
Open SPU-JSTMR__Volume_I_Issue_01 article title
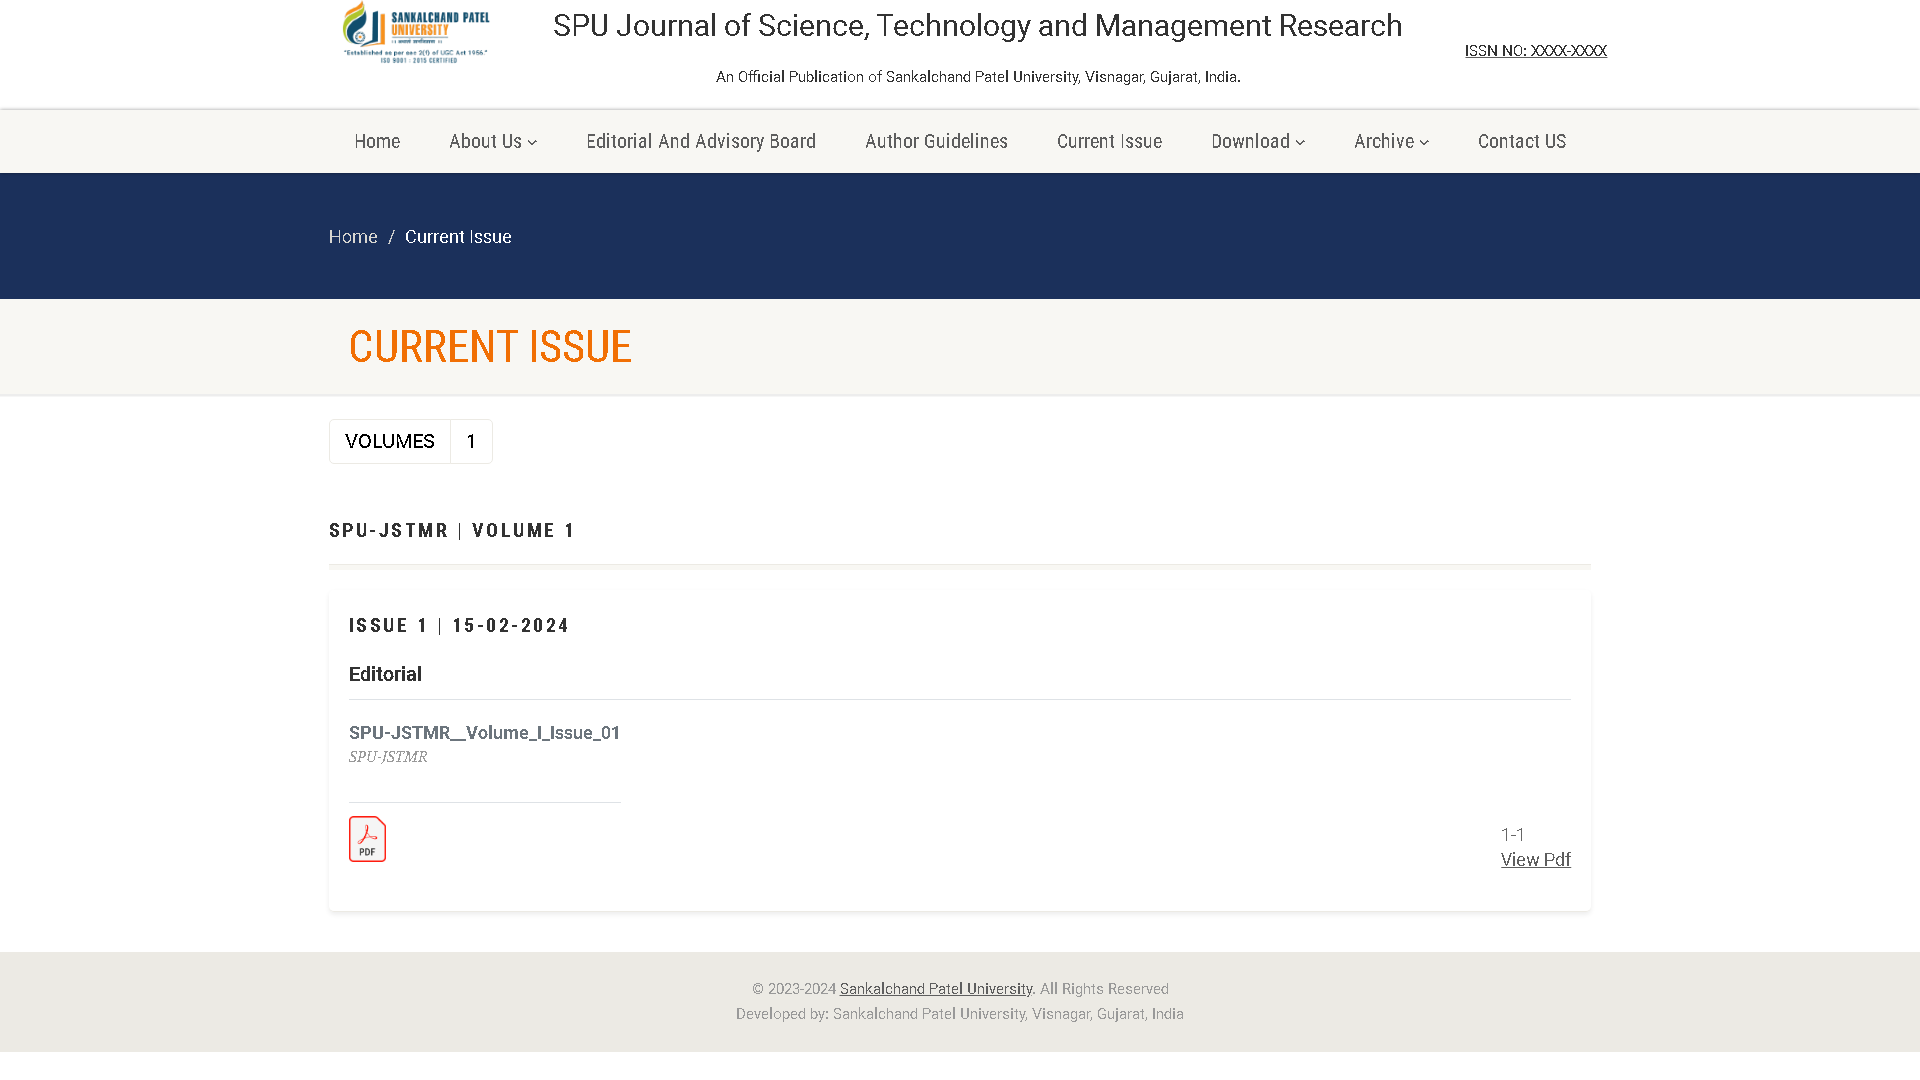click(484, 733)
